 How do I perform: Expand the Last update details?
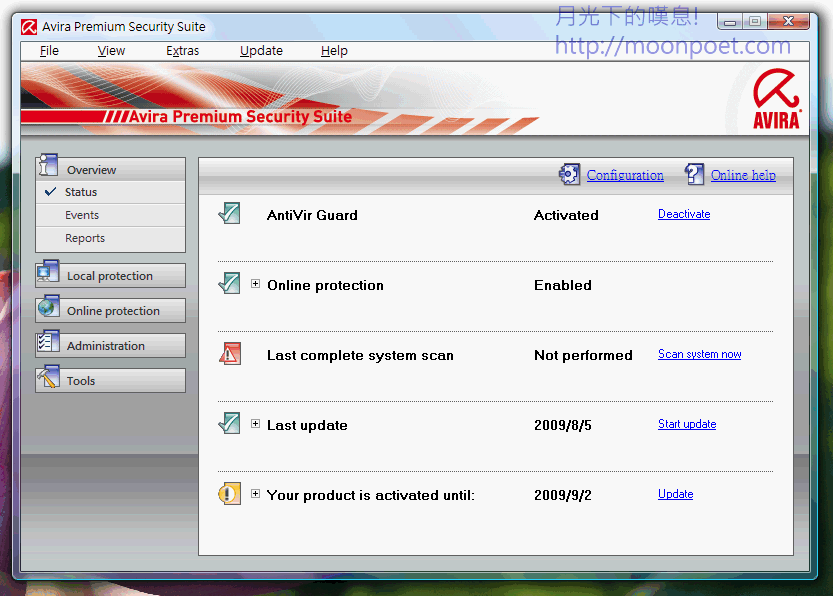256,424
